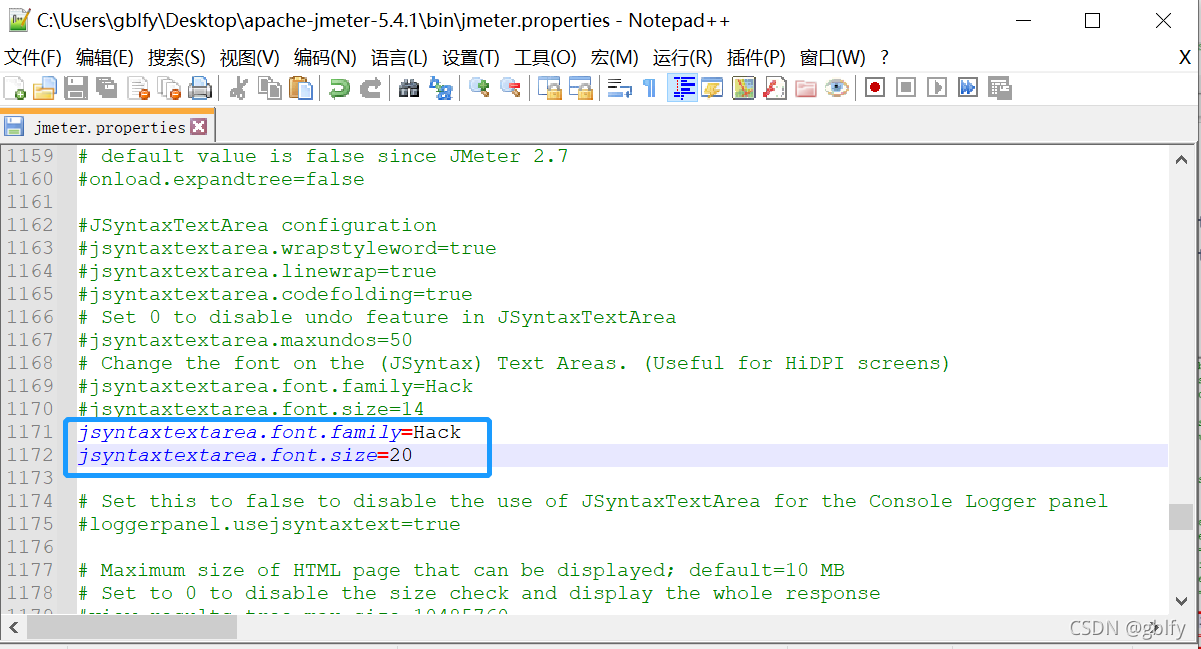Image resolution: width=1201 pixels, height=649 pixels.
Task: Toggle synchronize vertical scrolling icon
Action: pos(549,88)
